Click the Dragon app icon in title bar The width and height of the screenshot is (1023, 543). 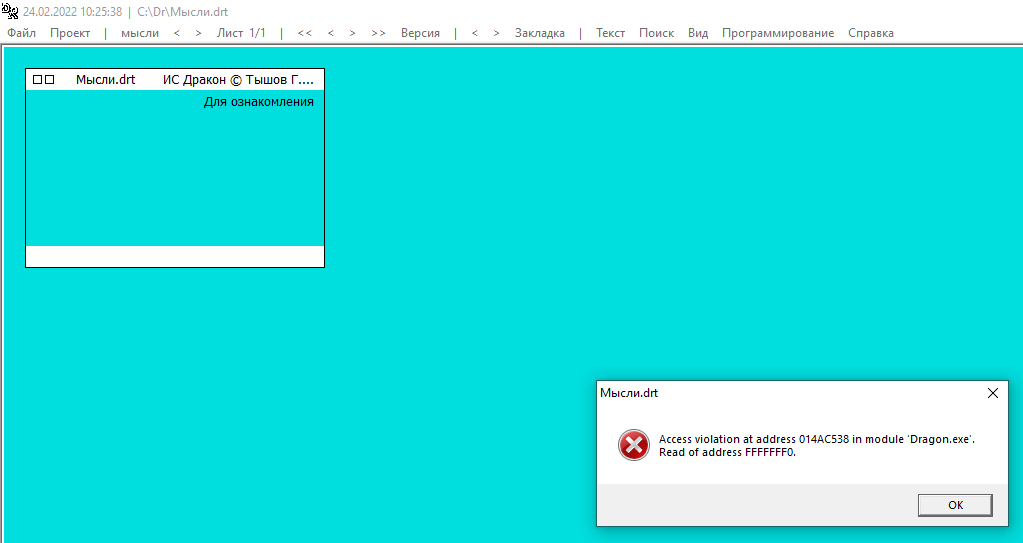click(10, 12)
